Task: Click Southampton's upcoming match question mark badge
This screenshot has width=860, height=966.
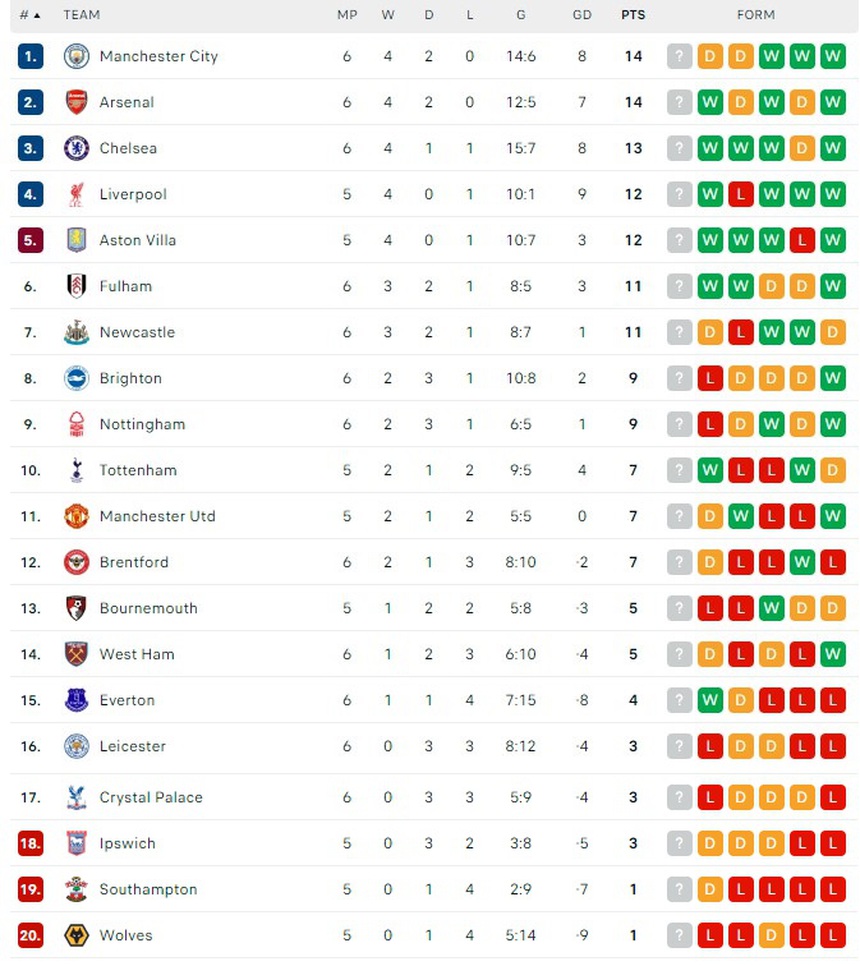Action: [680, 890]
